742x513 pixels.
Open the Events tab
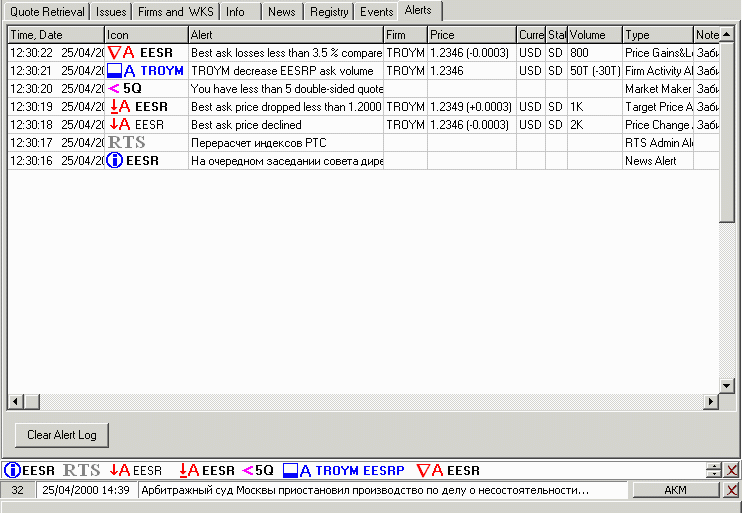pyautogui.click(x=377, y=12)
